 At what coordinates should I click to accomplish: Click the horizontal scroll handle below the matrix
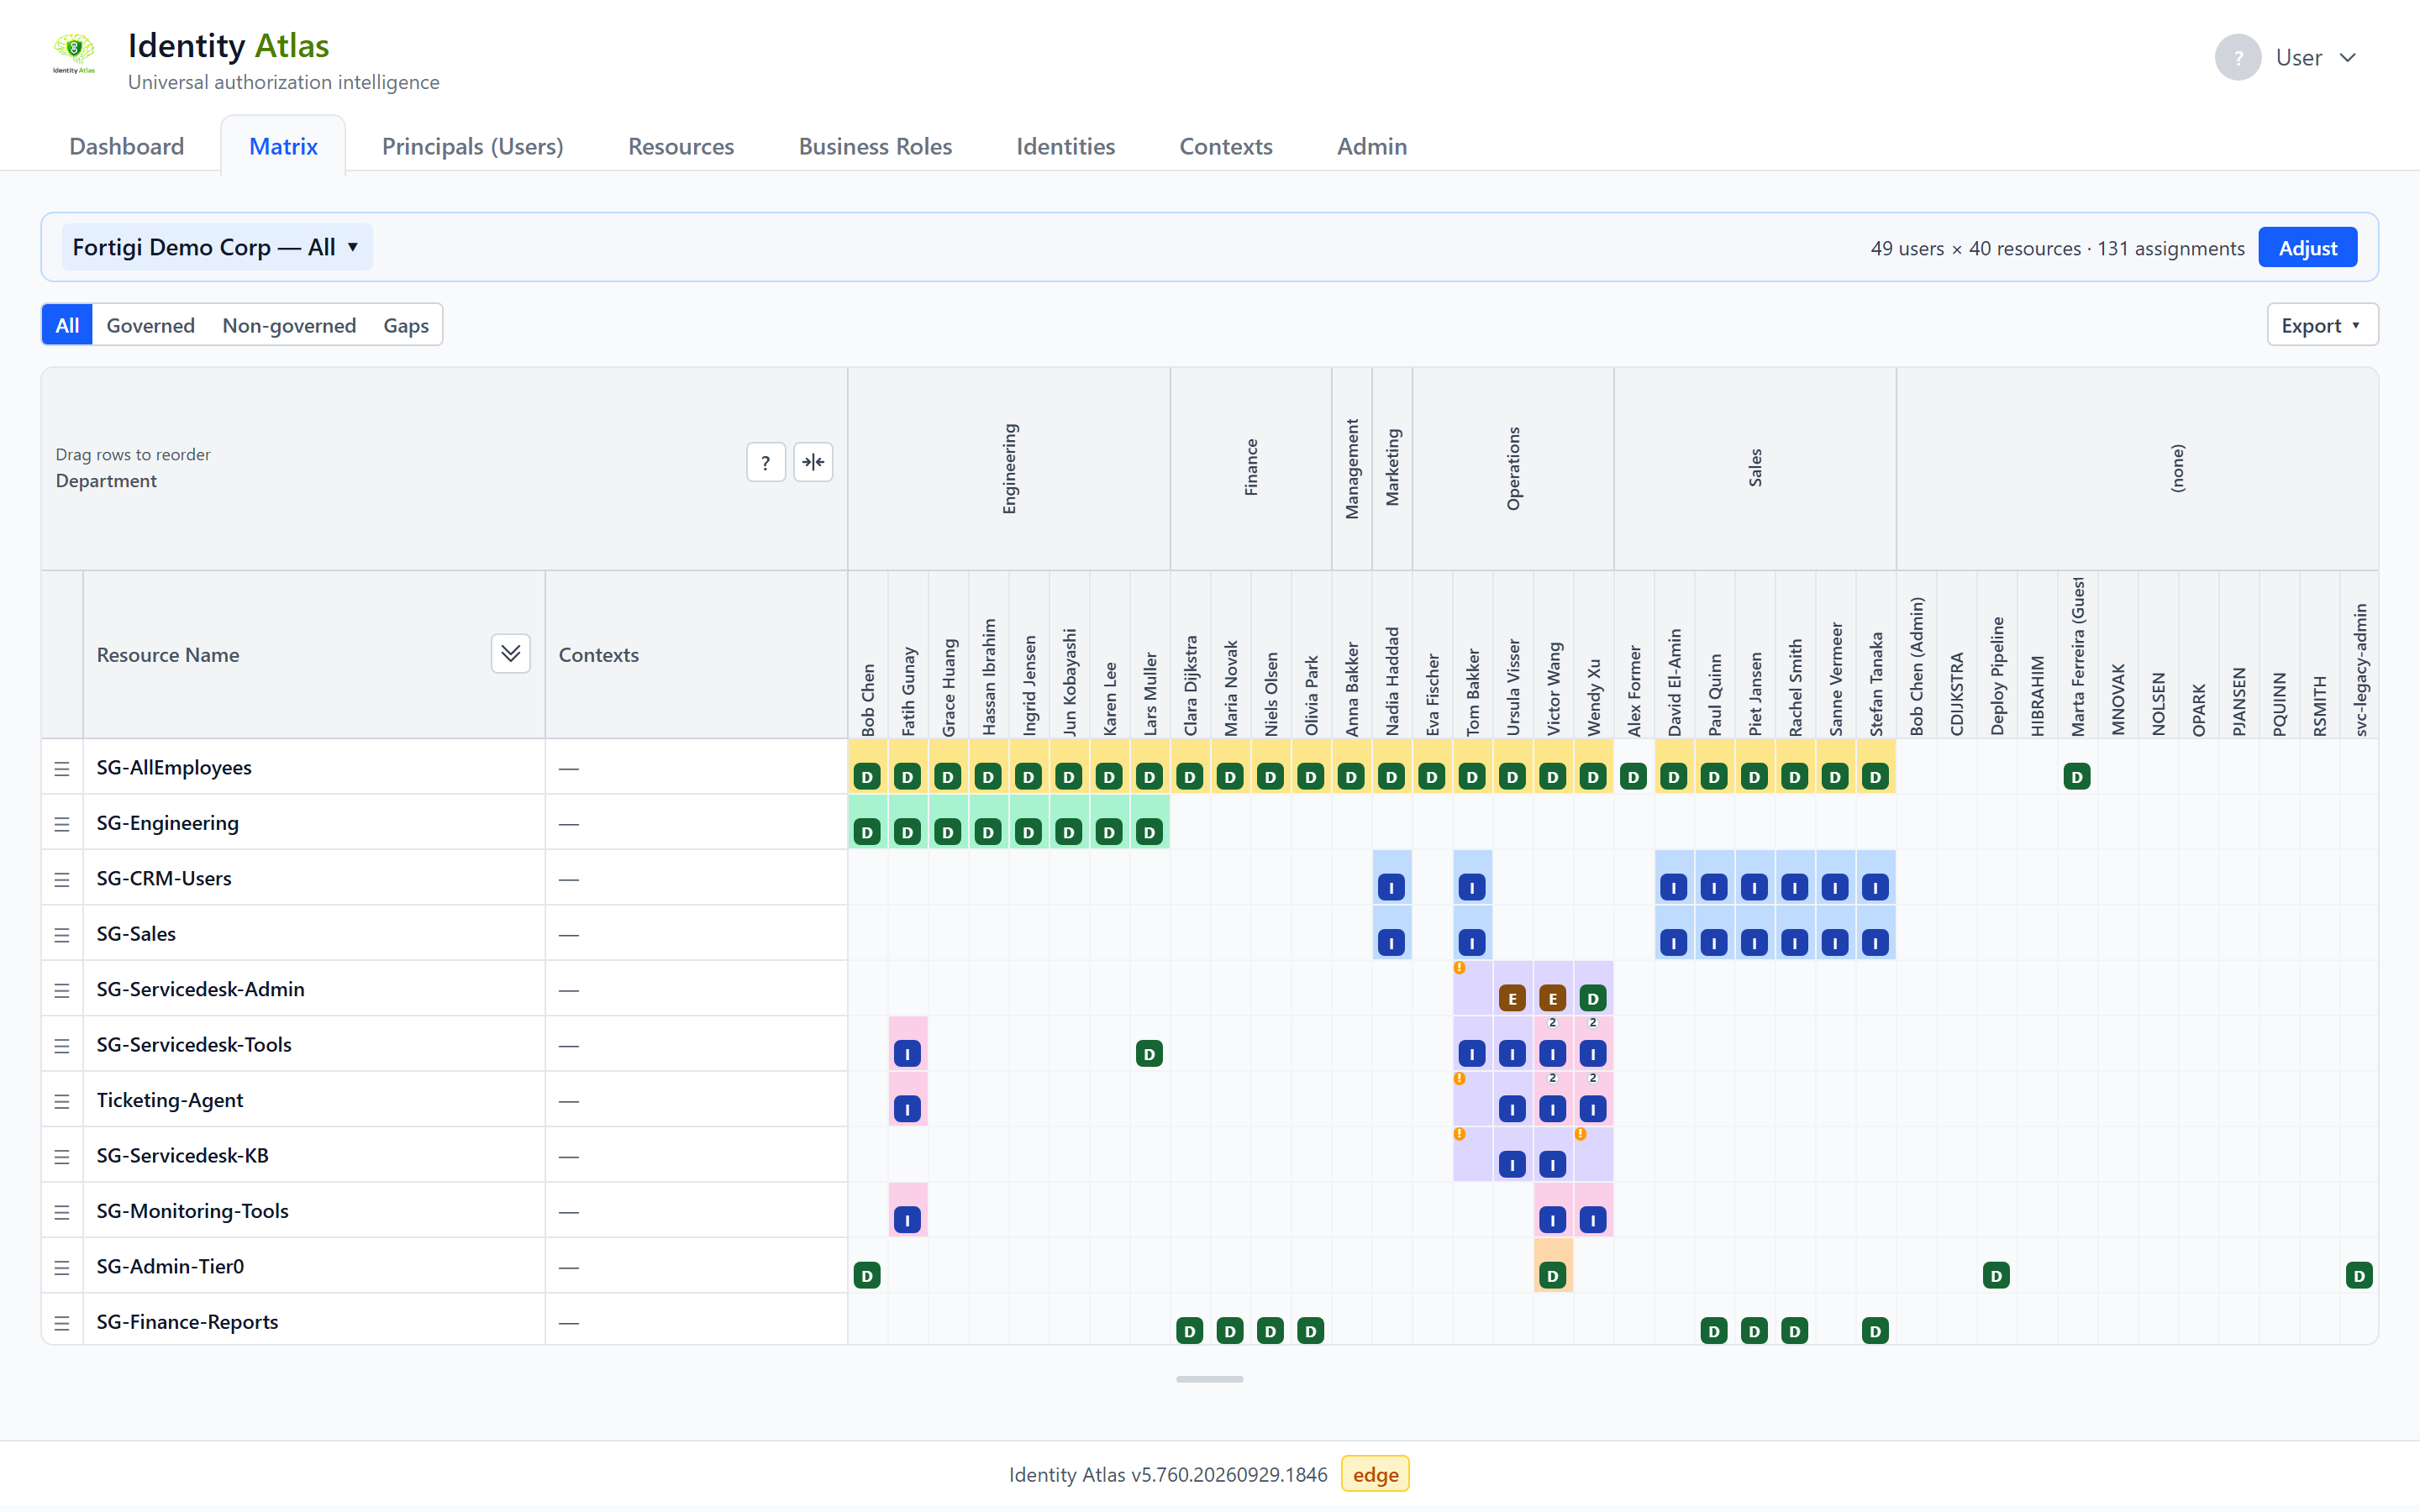(x=1209, y=1379)
